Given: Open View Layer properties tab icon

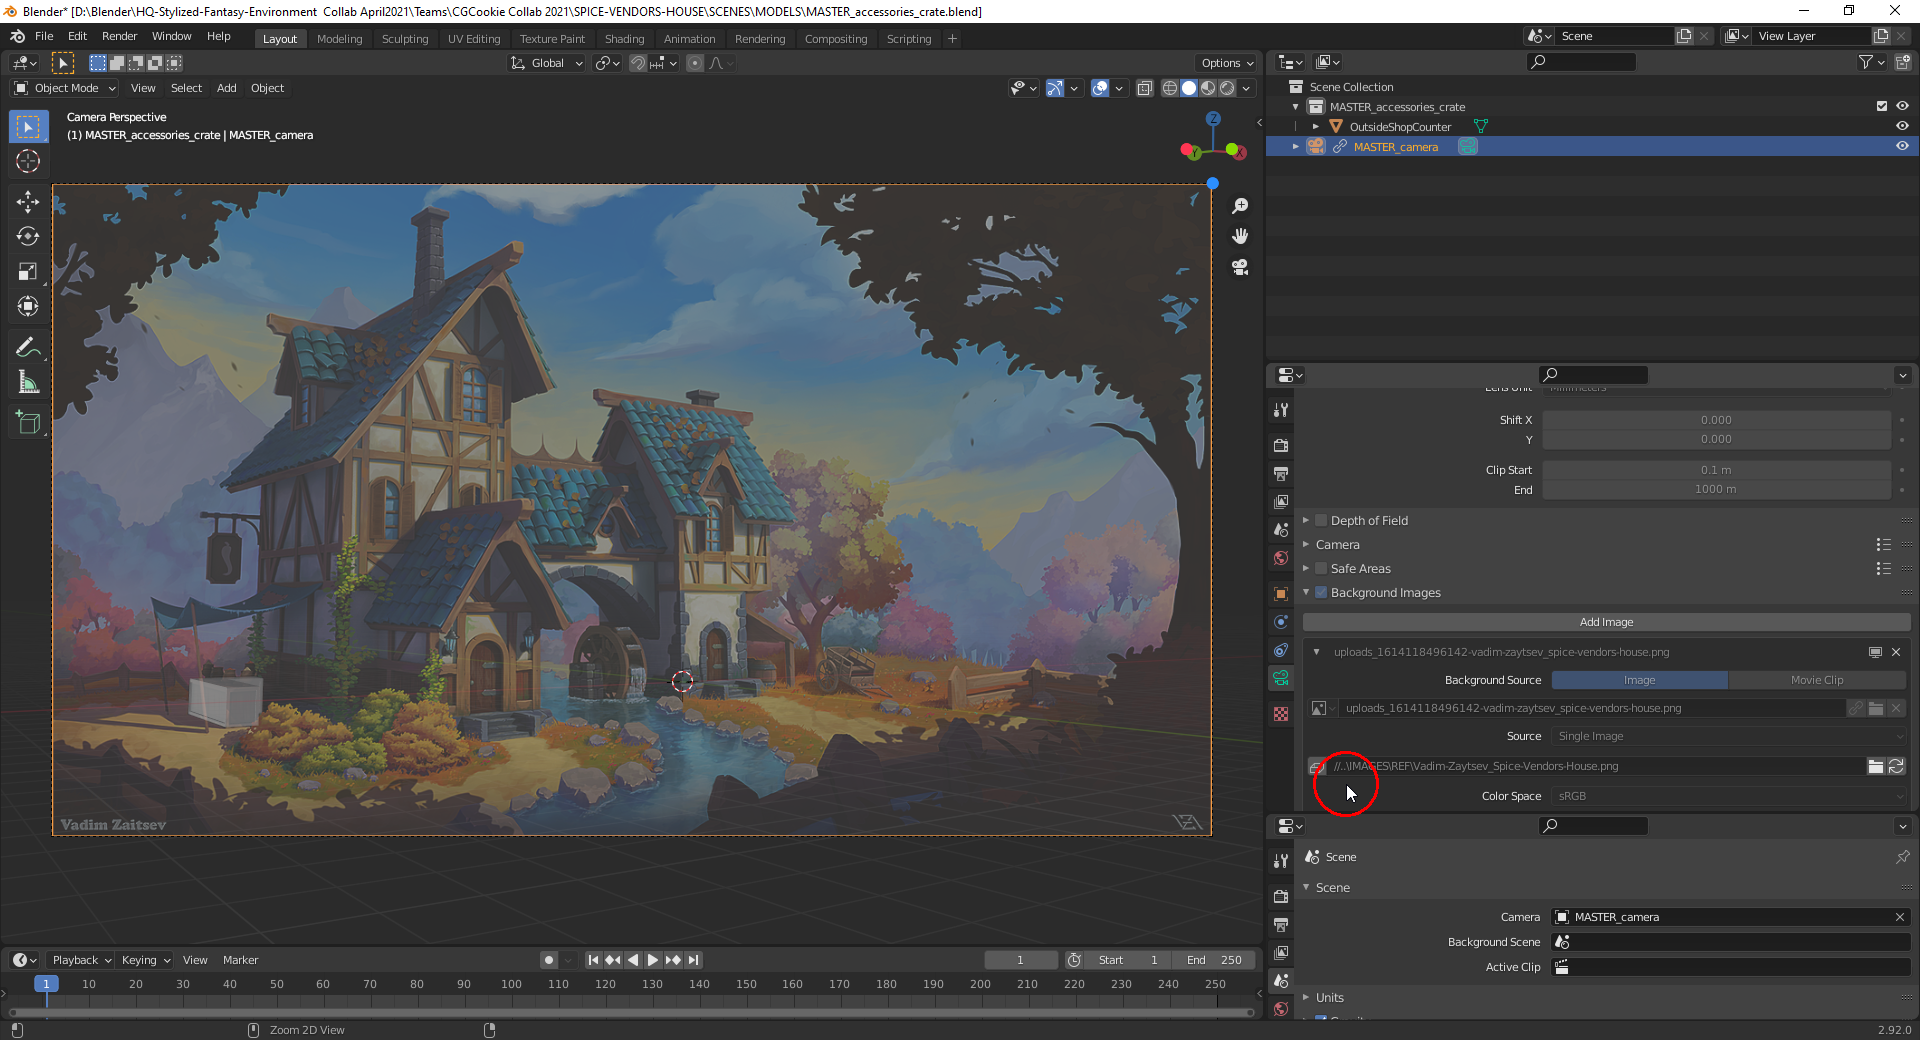Looking at the screenshot, I should tap(1281, 501).
